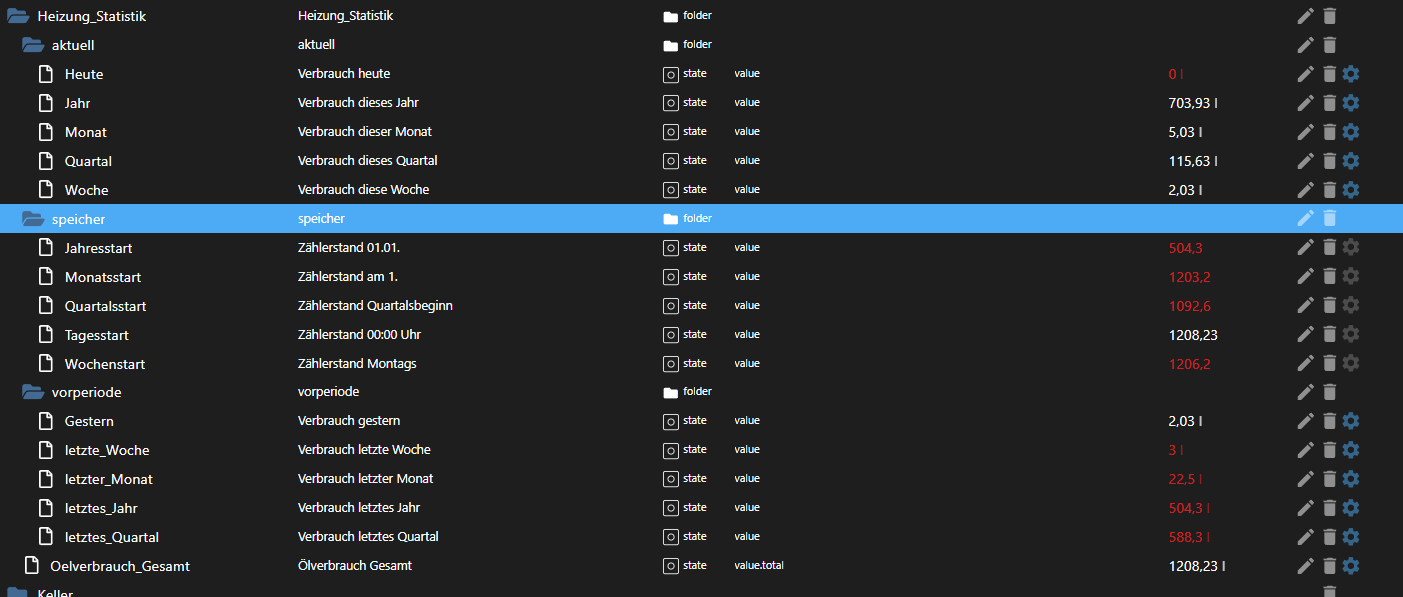Click the name 'Verbrauch dieses Quartal'
Viewport: 1403px width, 597px height.
[x=368, y=161]
